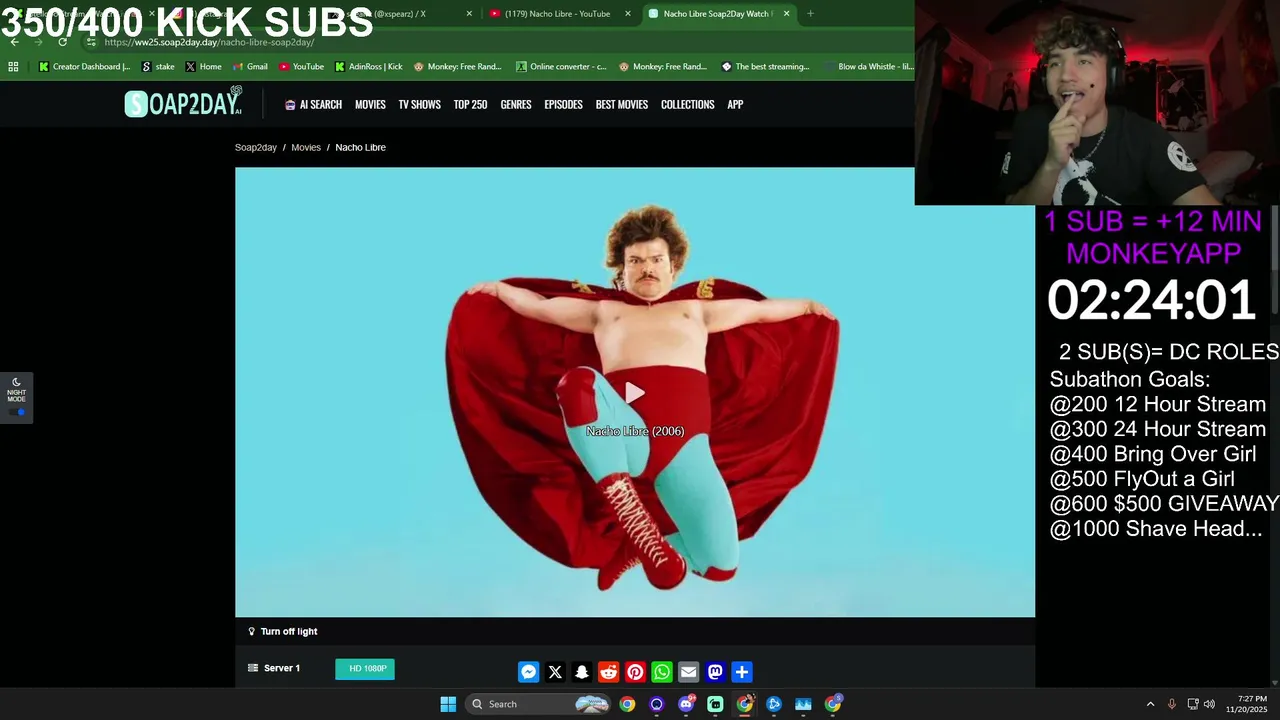Open the YouTube bookmark
1280x720 pixels.
pyautogui.click(x=301, y=67)
